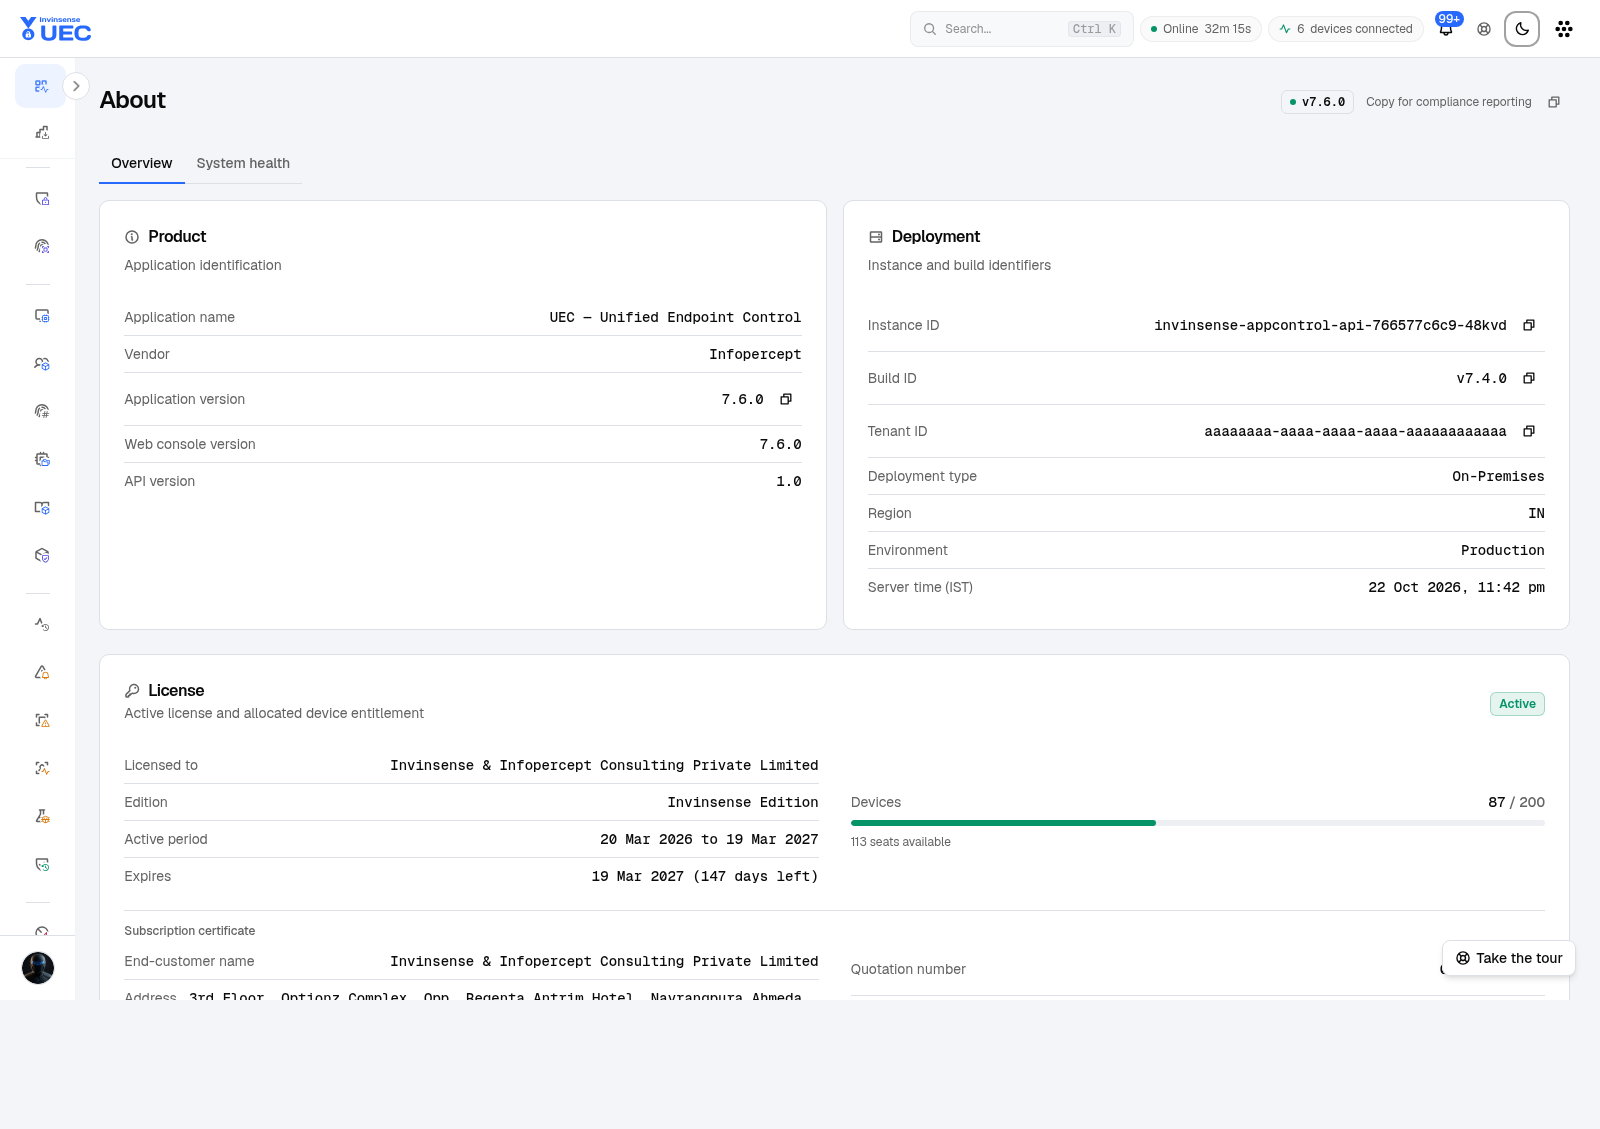
Task: Select the fingerprint-scan sidebar icon
Action: 41,246
